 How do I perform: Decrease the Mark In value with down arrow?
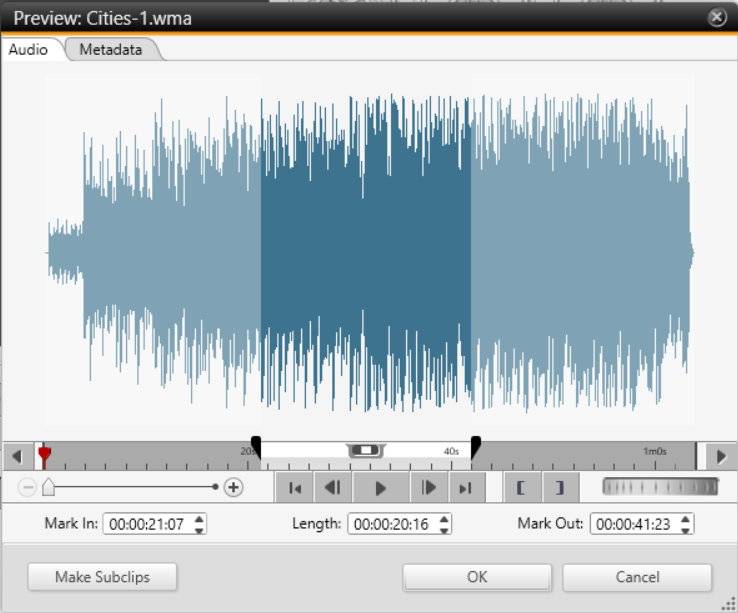[x=199, y=530]
